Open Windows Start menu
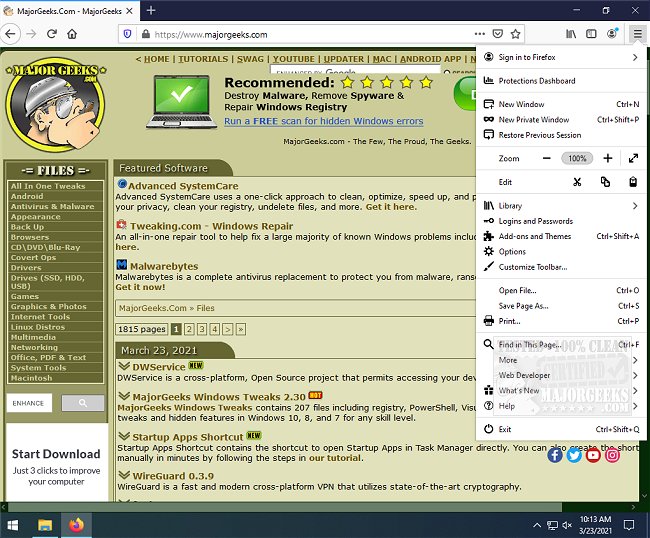 (x=12, y=526)
